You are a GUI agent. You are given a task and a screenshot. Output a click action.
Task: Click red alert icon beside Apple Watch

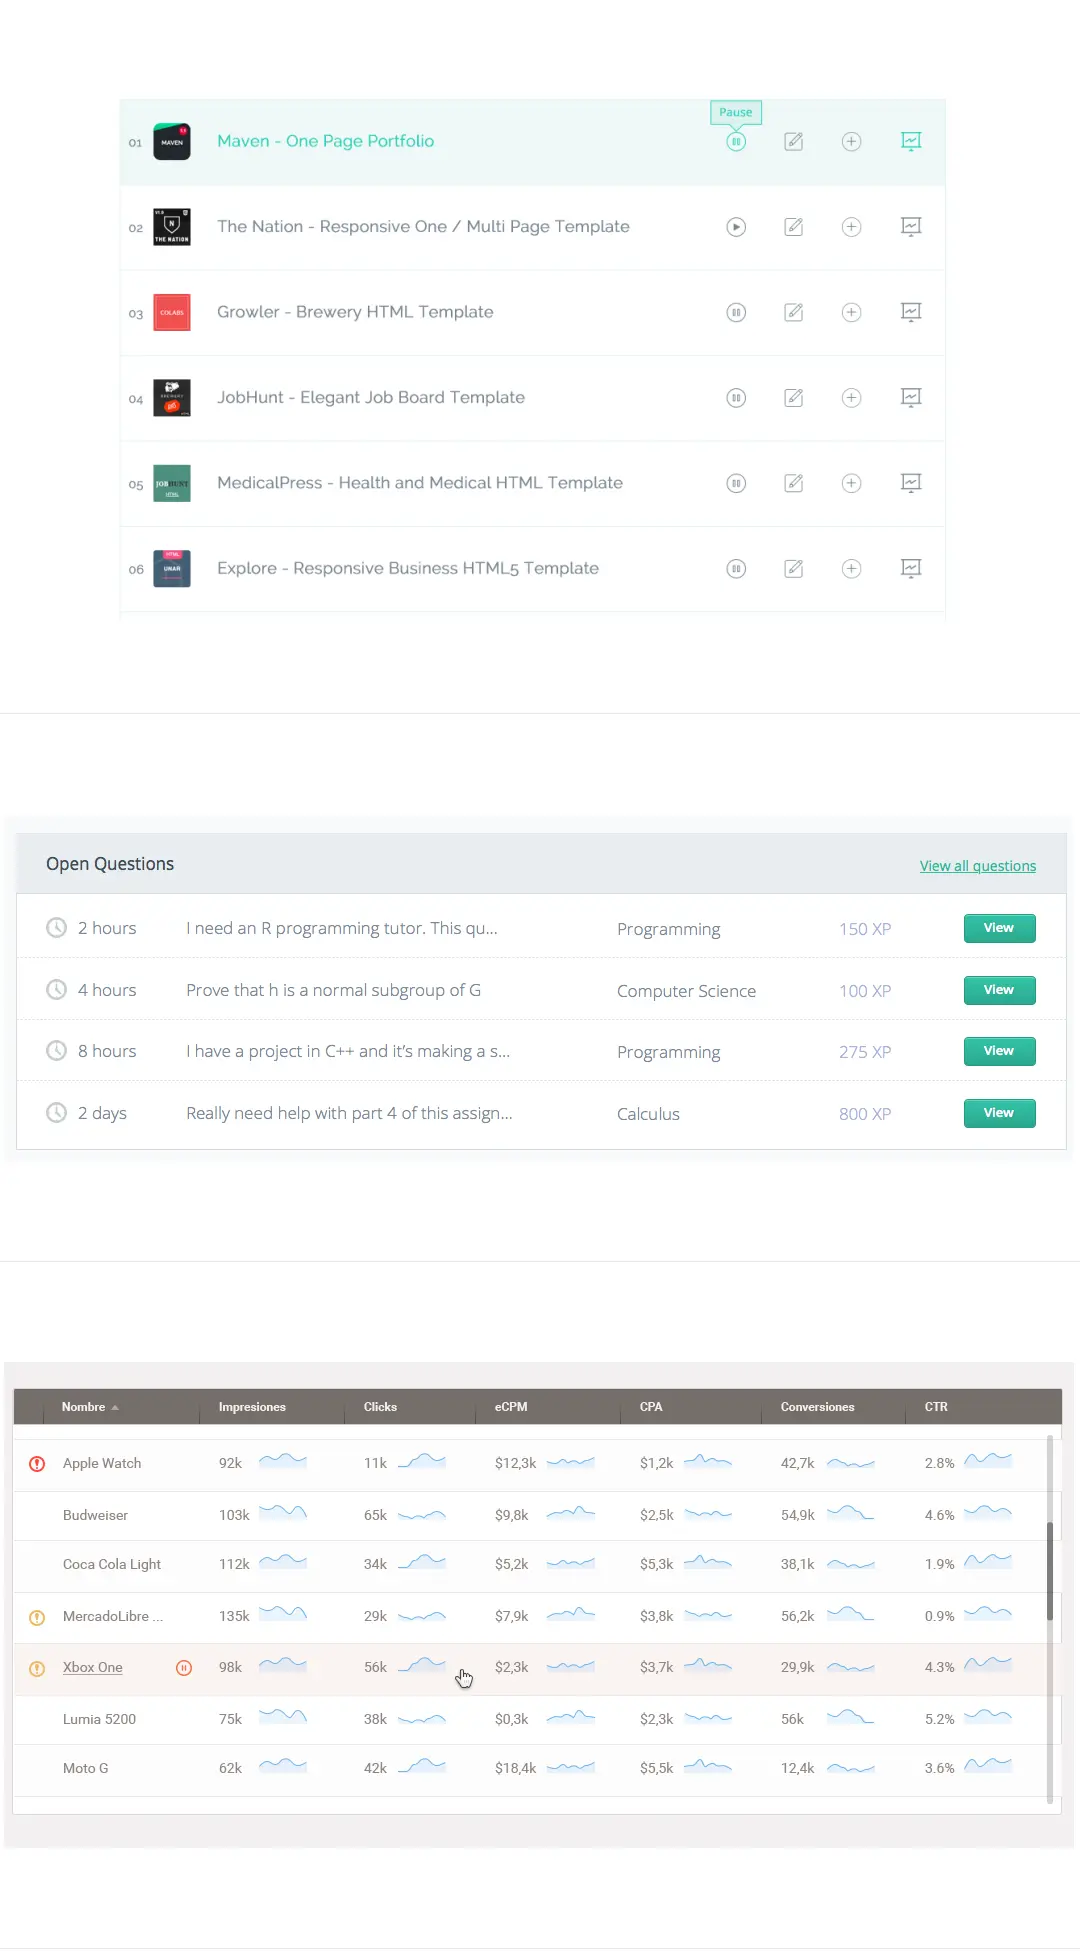pos(37,1464)
